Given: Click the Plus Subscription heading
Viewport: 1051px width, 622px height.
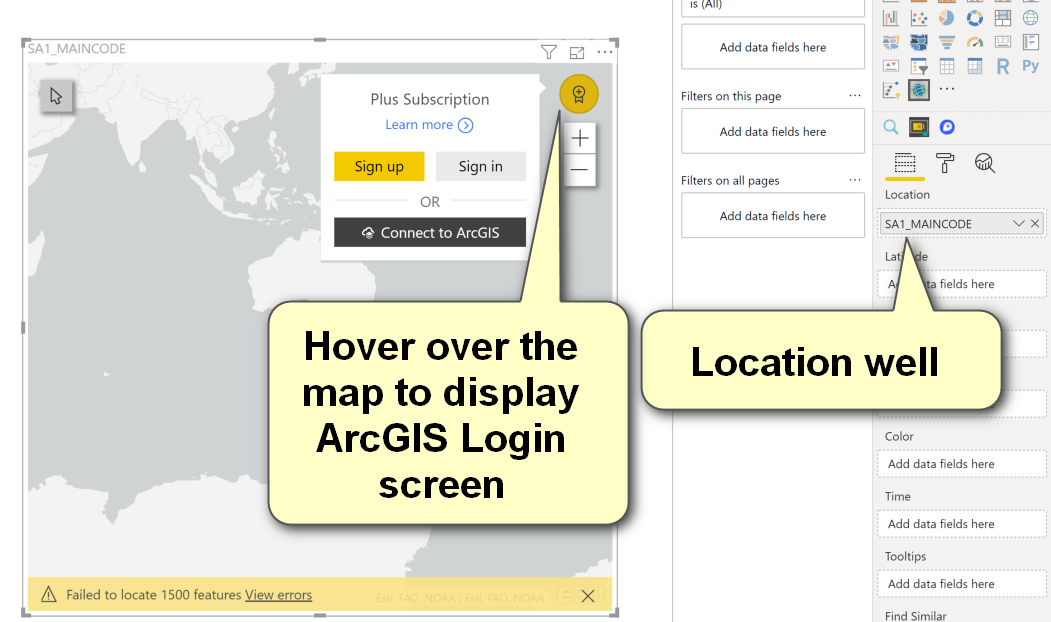Looking at the screenshot, I should 430,99.
